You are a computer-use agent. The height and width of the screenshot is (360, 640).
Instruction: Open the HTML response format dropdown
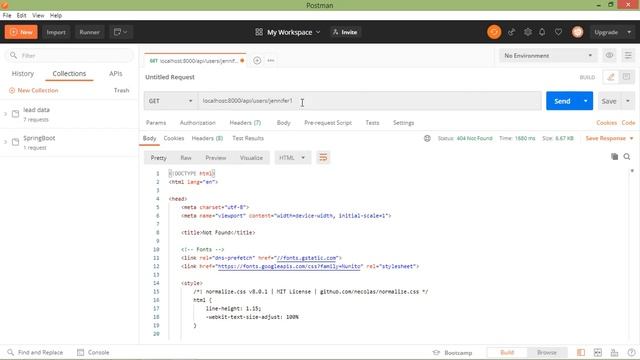[x=292, y=158]
